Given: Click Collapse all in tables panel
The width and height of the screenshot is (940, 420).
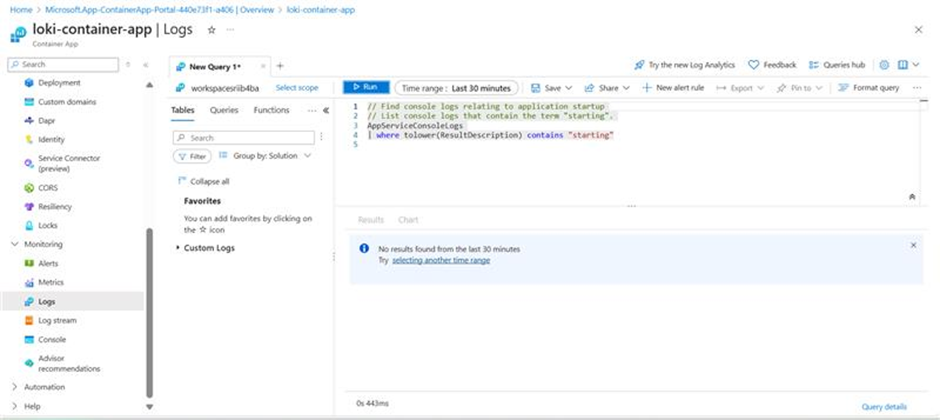Looking at the screenshot, I should pos(203,181).
